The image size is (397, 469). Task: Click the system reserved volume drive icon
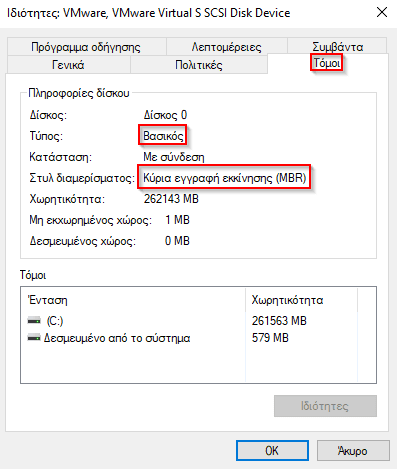click(x=34, y=338)
